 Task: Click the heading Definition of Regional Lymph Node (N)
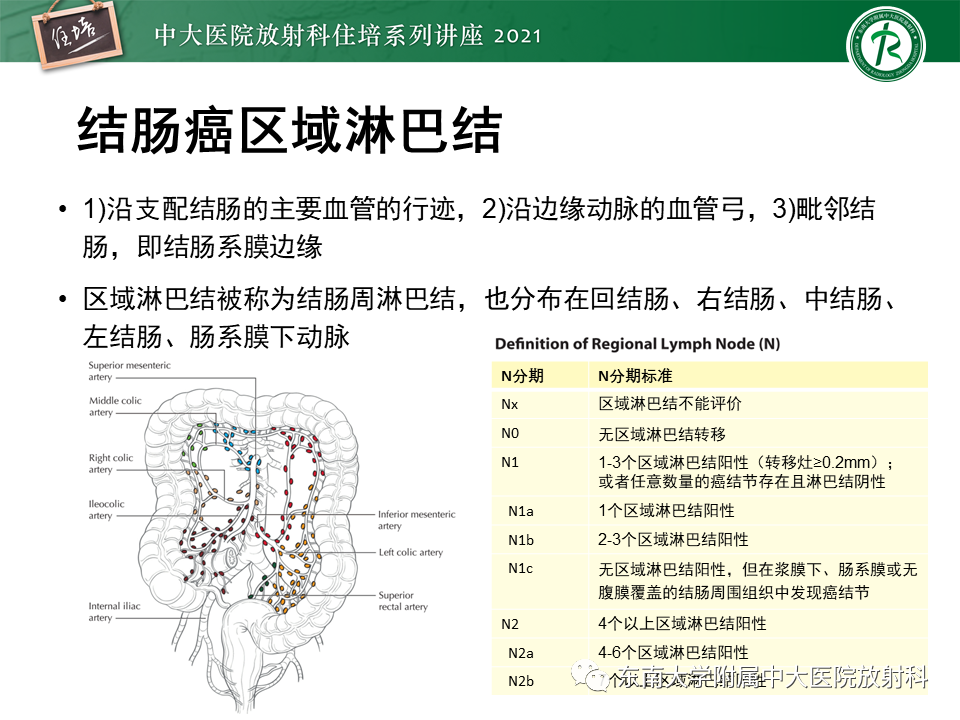637,343
